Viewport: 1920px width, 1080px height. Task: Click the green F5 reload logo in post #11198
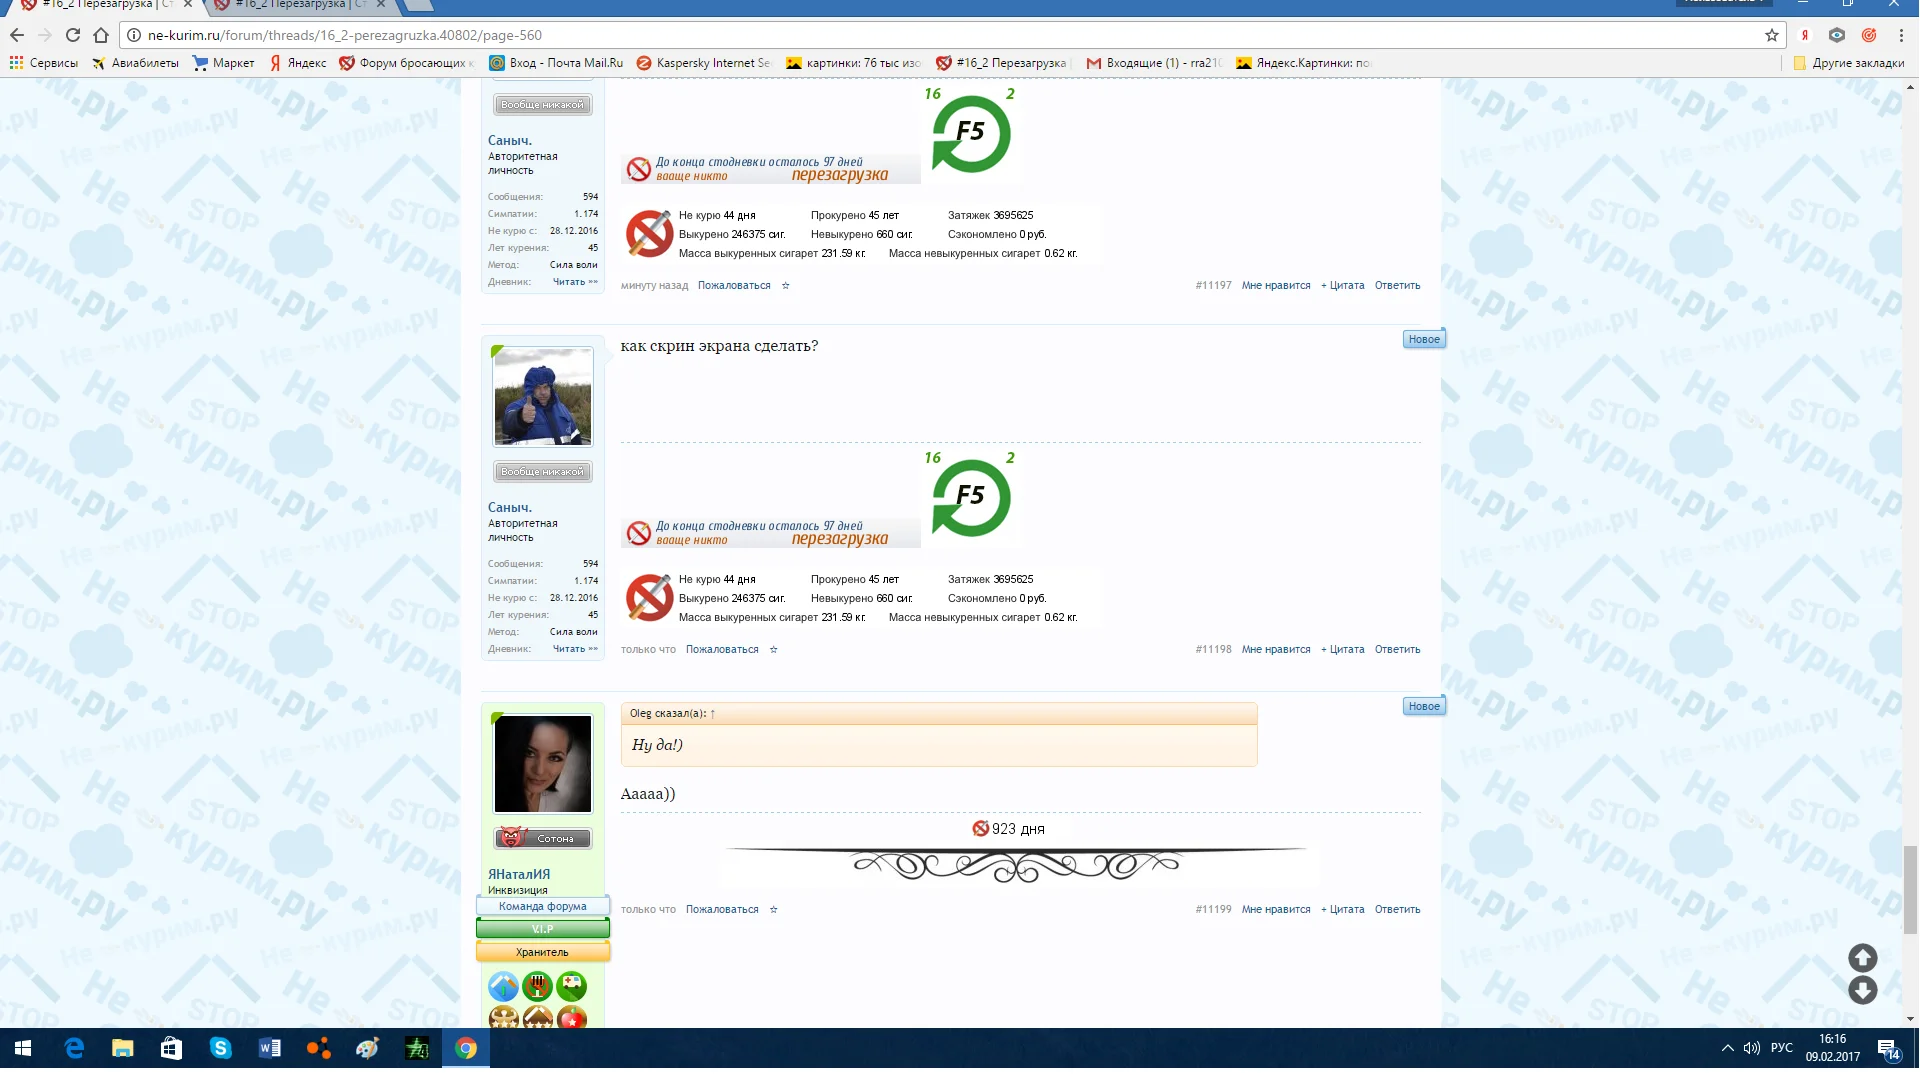click(x=968, y=498)
